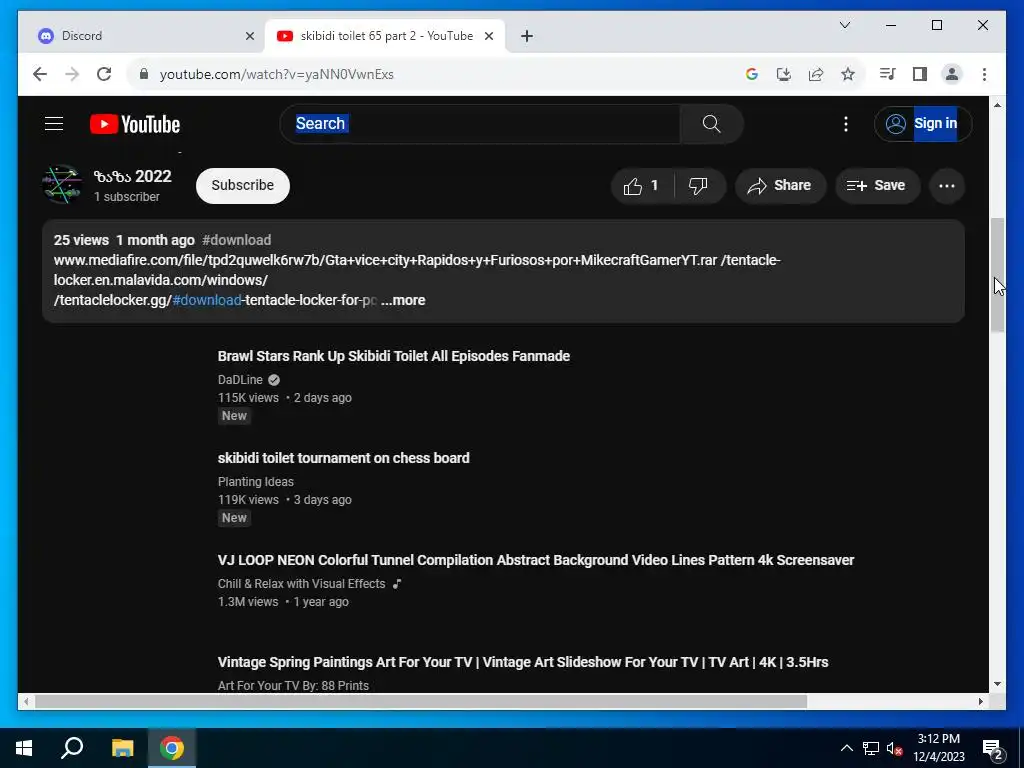Screen dimensions: 1024x768
Task: Select the skibidi toilet 65 part 2 tab
Action: (x=385, y=36)
